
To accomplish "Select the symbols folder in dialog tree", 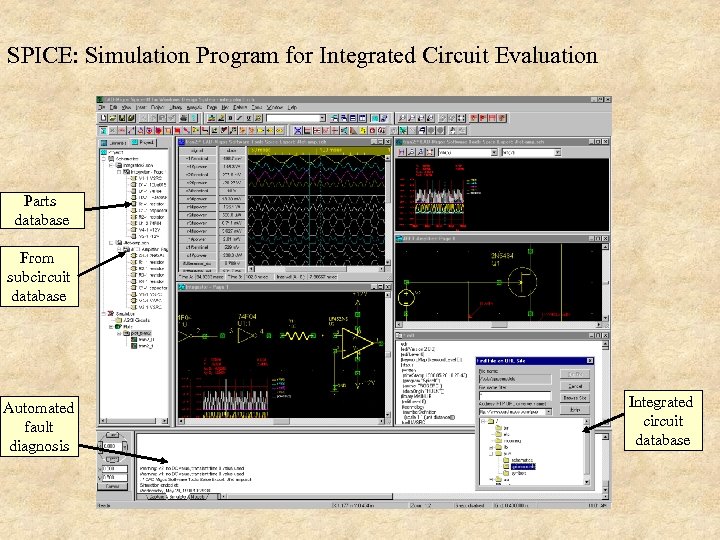I will tap(514, 473).
